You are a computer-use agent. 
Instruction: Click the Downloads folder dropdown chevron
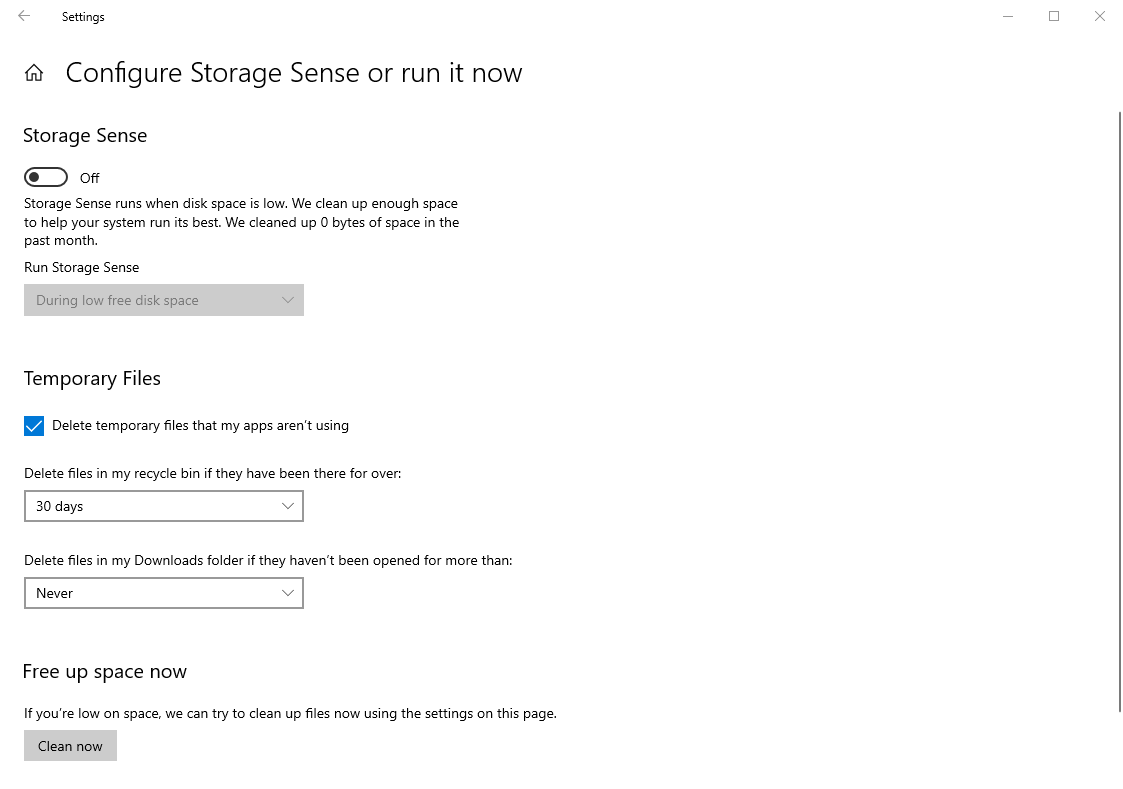pos(289,593)
